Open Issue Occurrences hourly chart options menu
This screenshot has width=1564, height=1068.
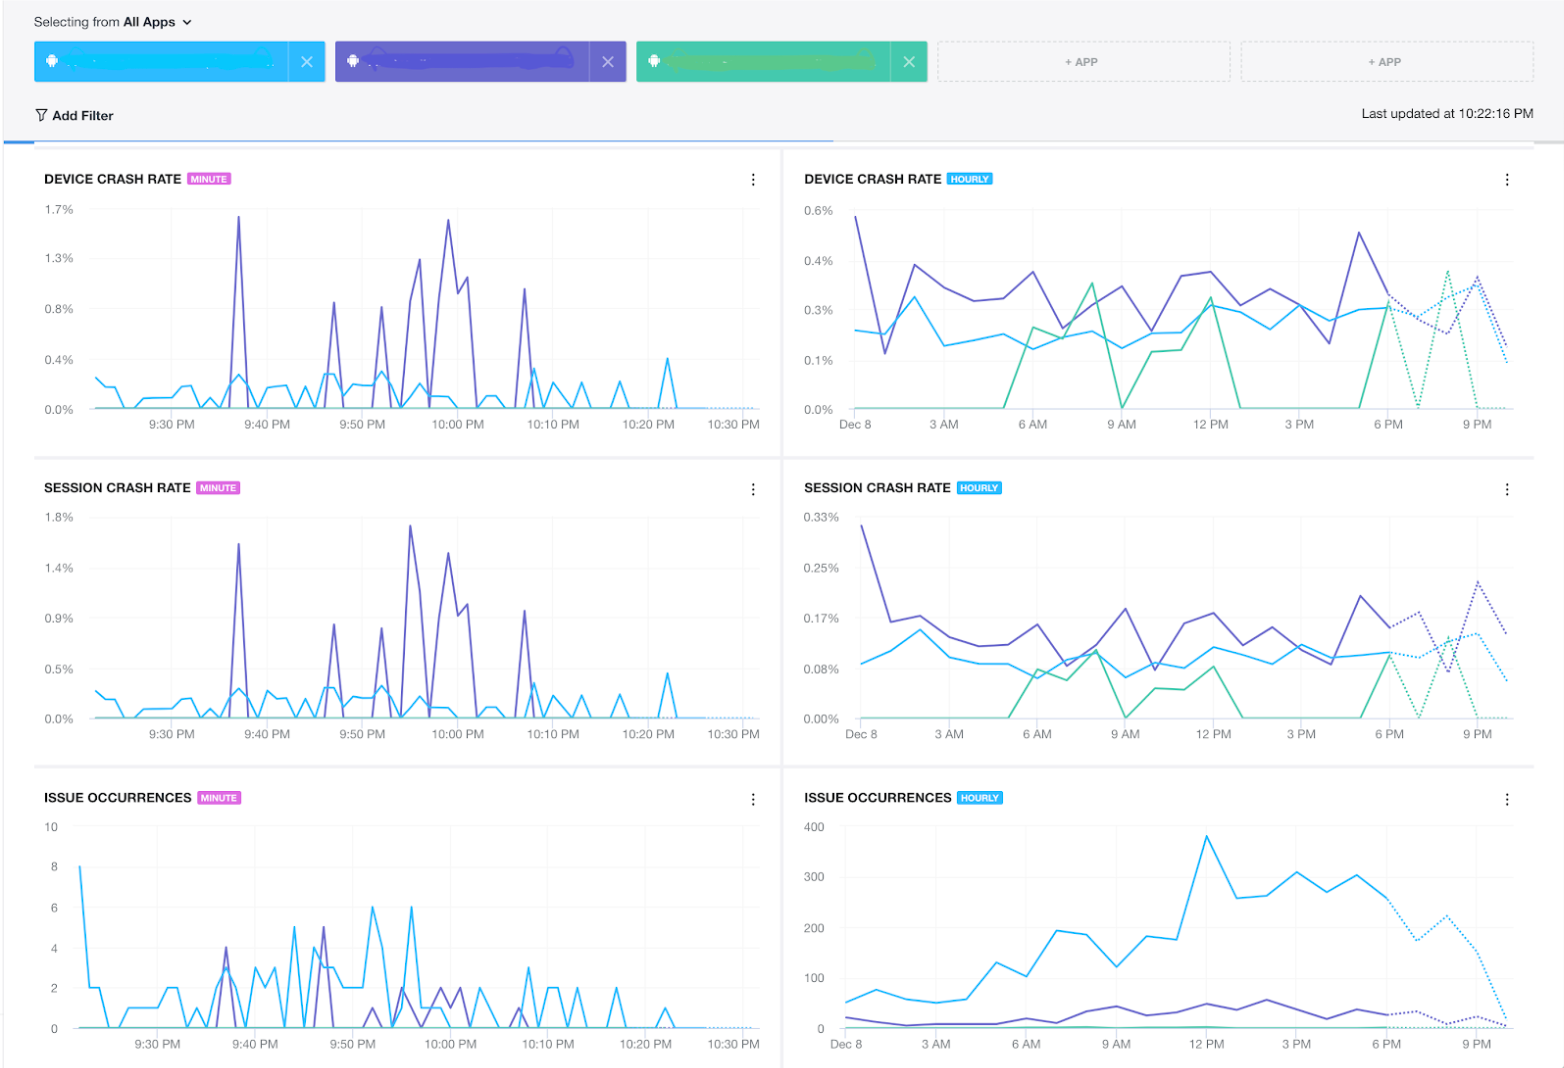pyautogui.click(x=1506, y=799)
